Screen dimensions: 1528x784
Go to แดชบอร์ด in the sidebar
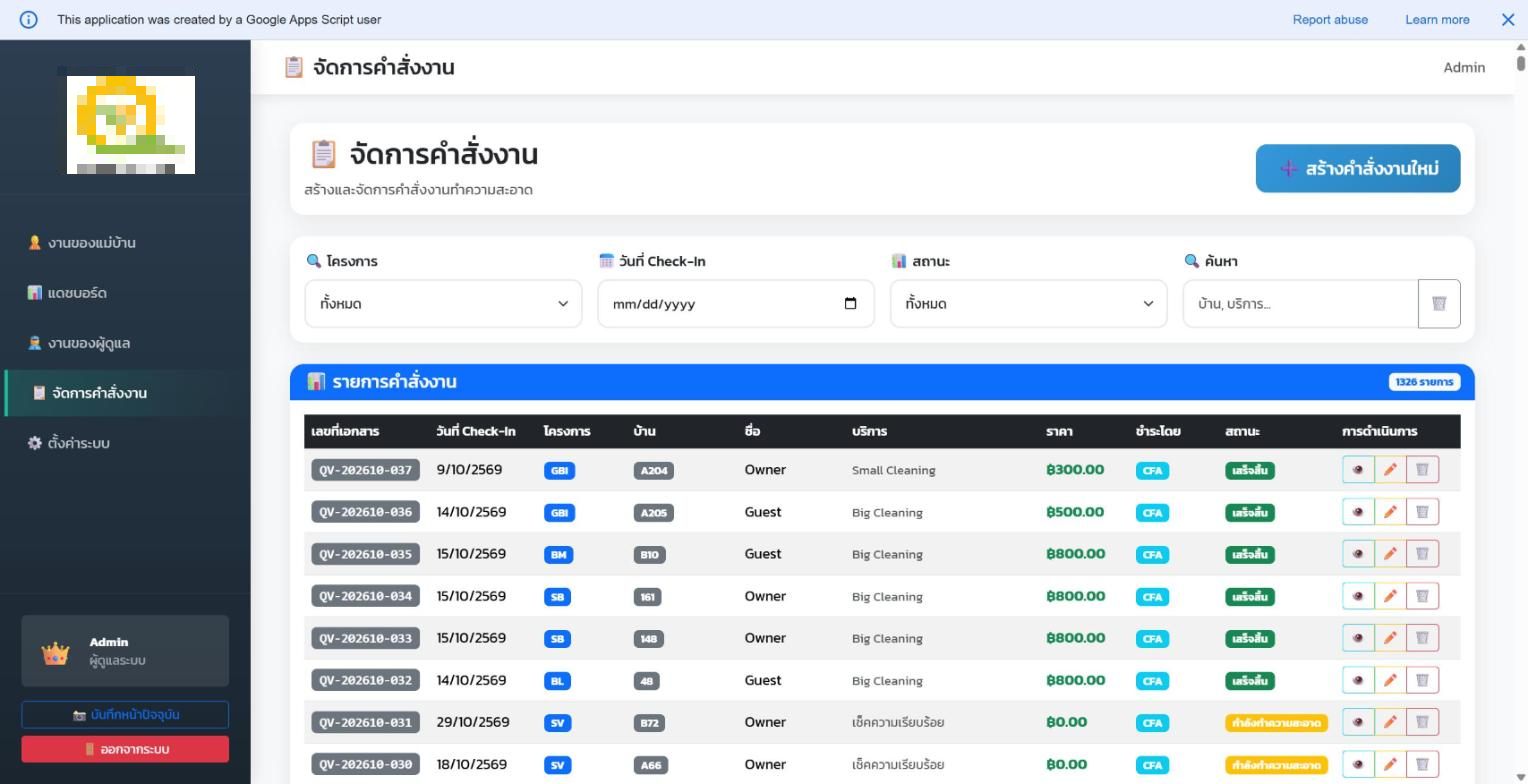pos(125,293)
